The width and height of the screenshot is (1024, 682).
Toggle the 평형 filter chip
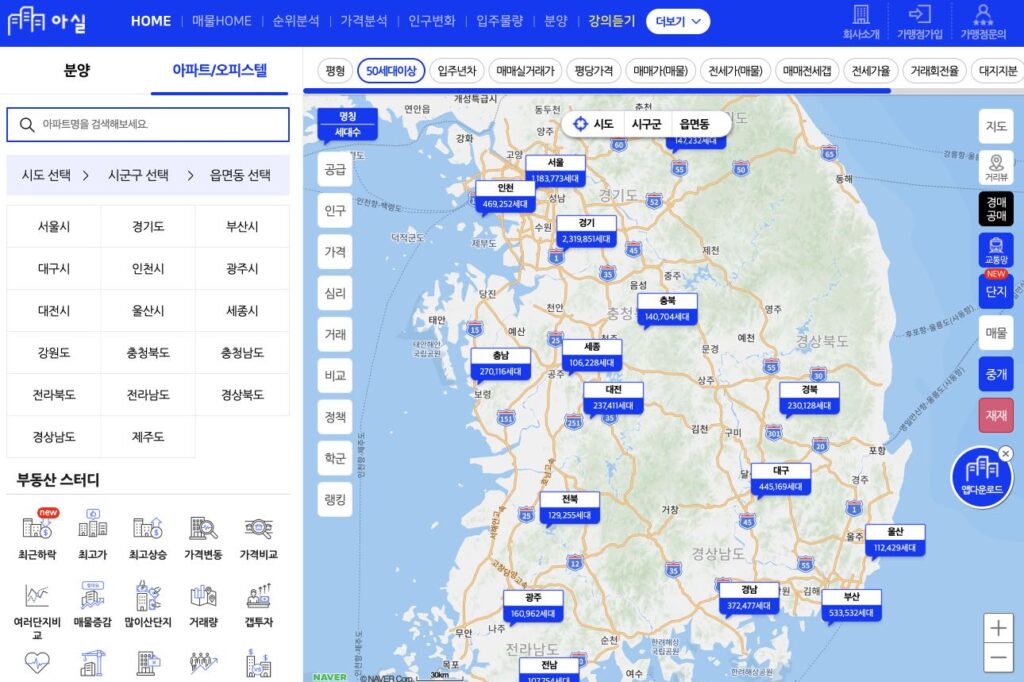pos(335,71)
